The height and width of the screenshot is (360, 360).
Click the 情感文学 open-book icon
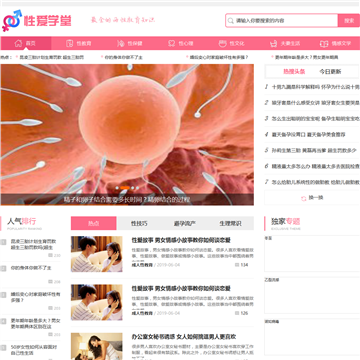click(324, 43)
